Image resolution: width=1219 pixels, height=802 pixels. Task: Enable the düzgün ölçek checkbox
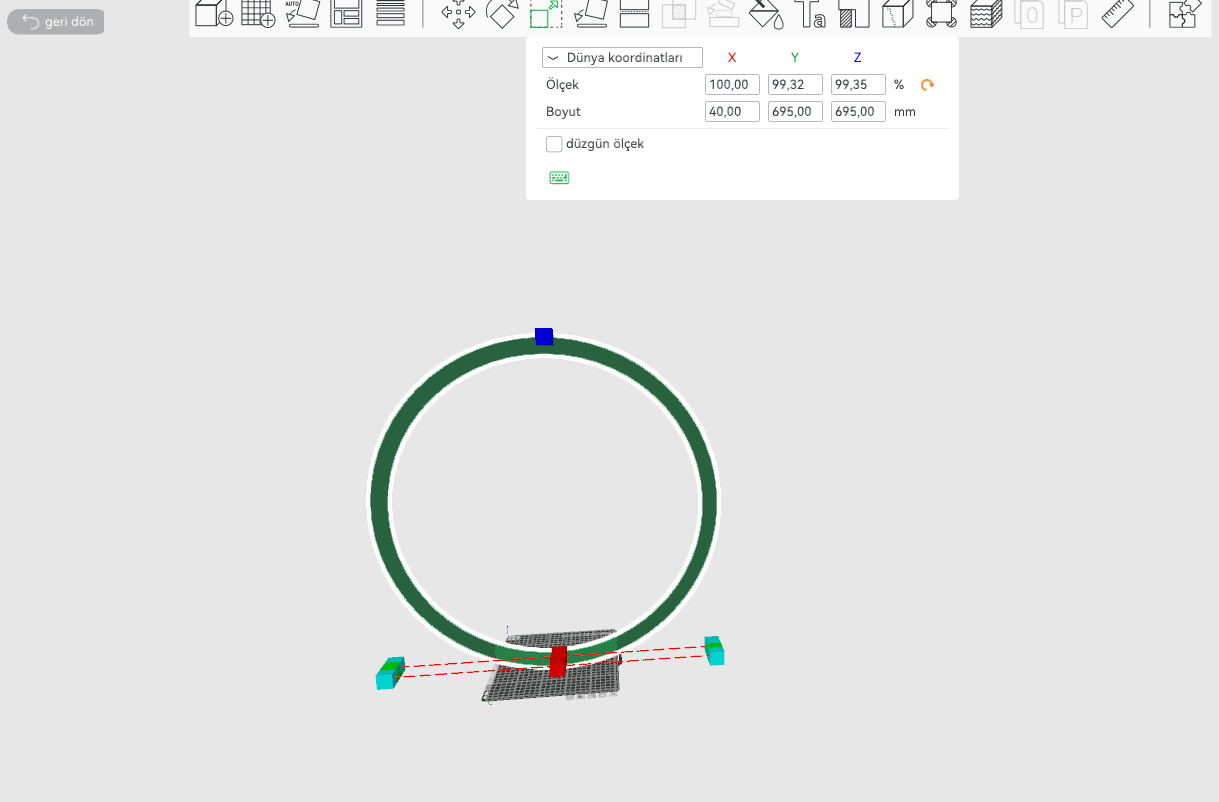tap(554, 144)
